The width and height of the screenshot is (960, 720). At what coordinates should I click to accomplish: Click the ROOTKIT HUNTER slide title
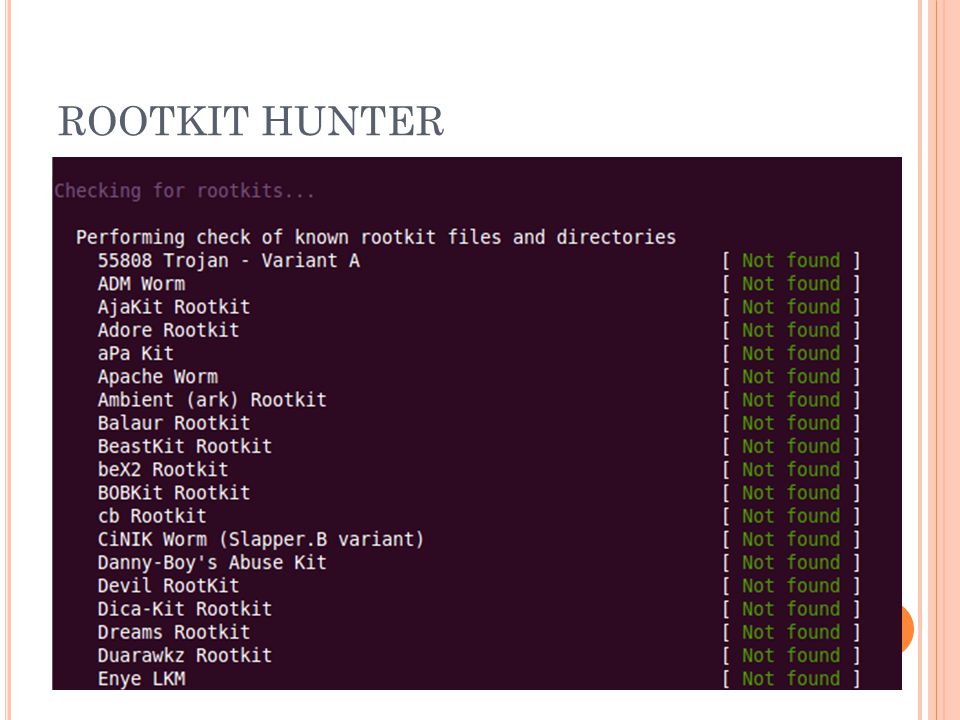250,121
